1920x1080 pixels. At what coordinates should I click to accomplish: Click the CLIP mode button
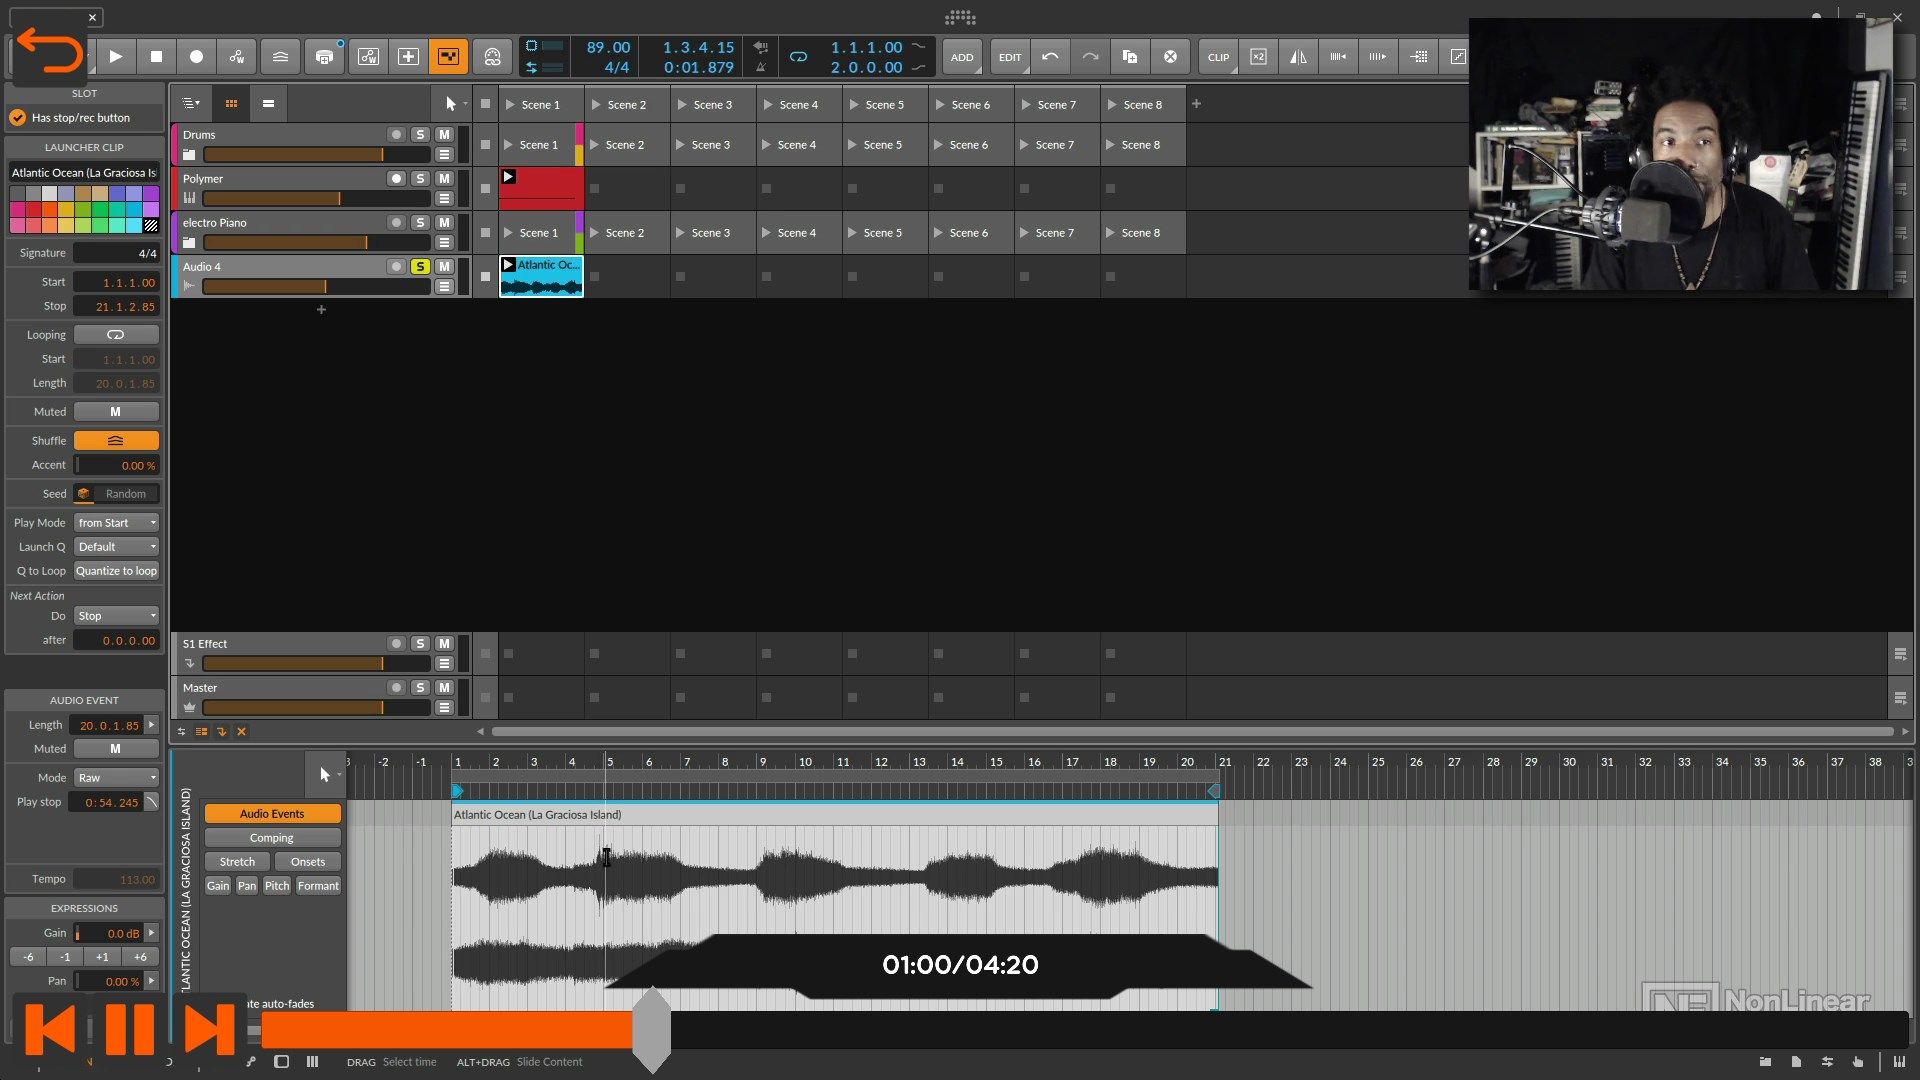coord(1217,57)
